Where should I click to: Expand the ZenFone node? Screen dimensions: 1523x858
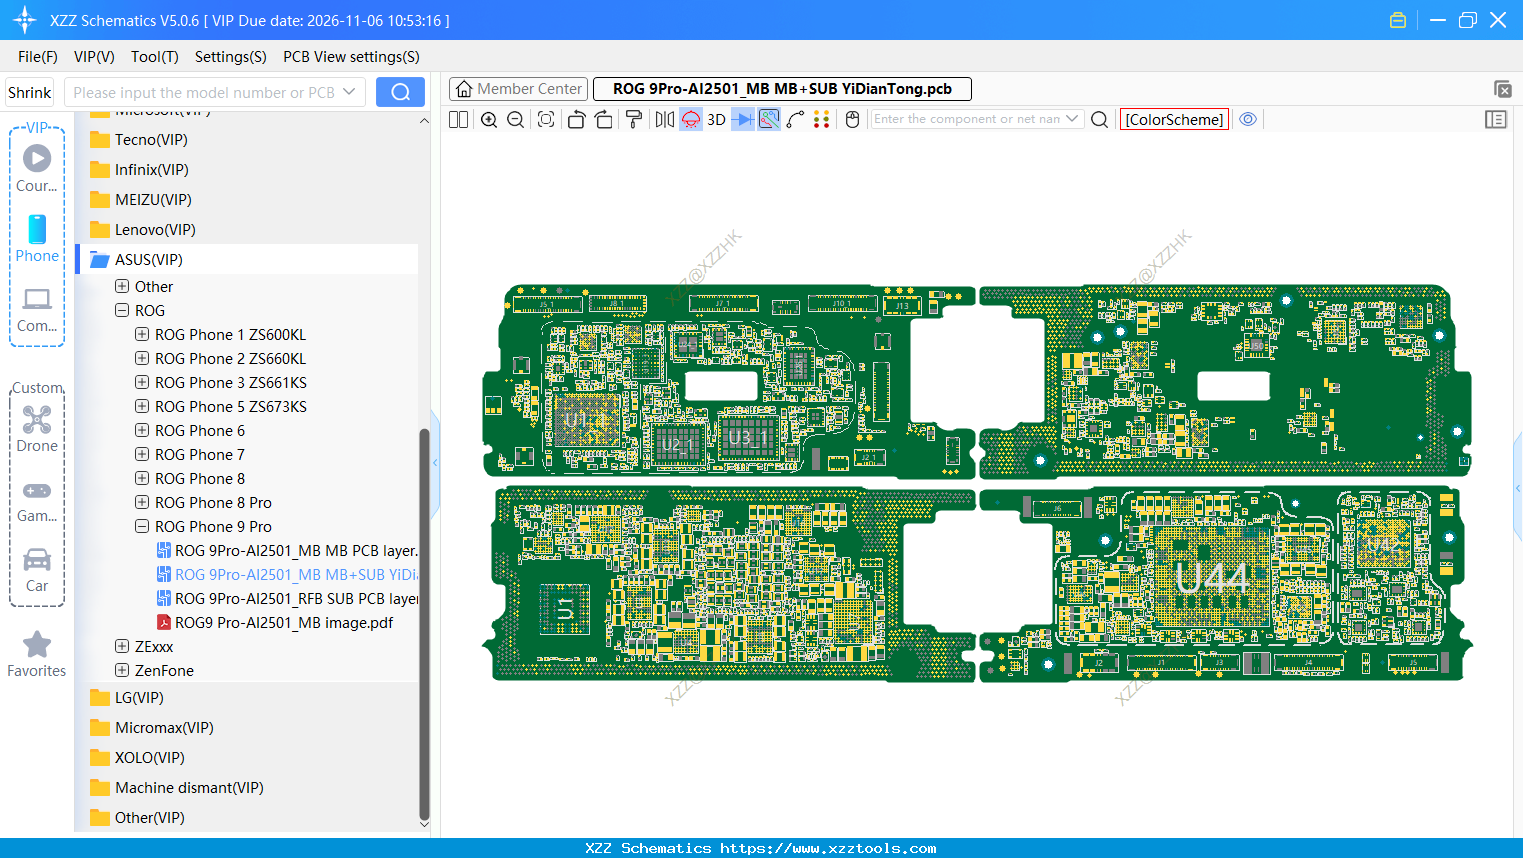pos(122,670)
